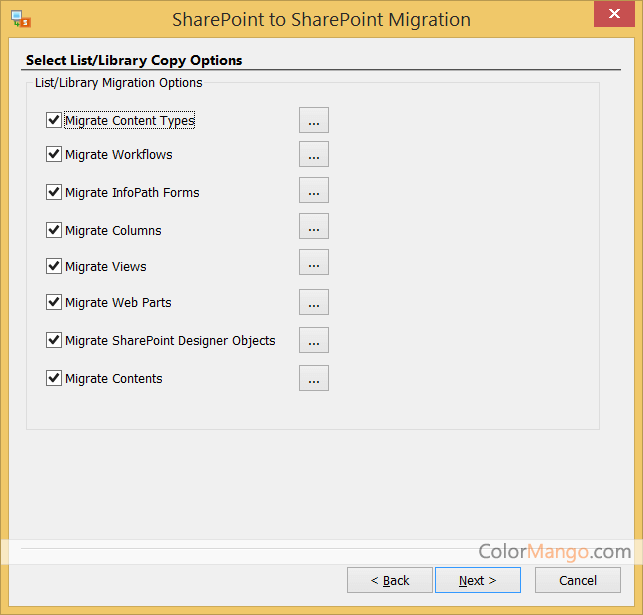The image size is (643, 615).
Task: Click the app icon in title bar
Action: [20, 19]
